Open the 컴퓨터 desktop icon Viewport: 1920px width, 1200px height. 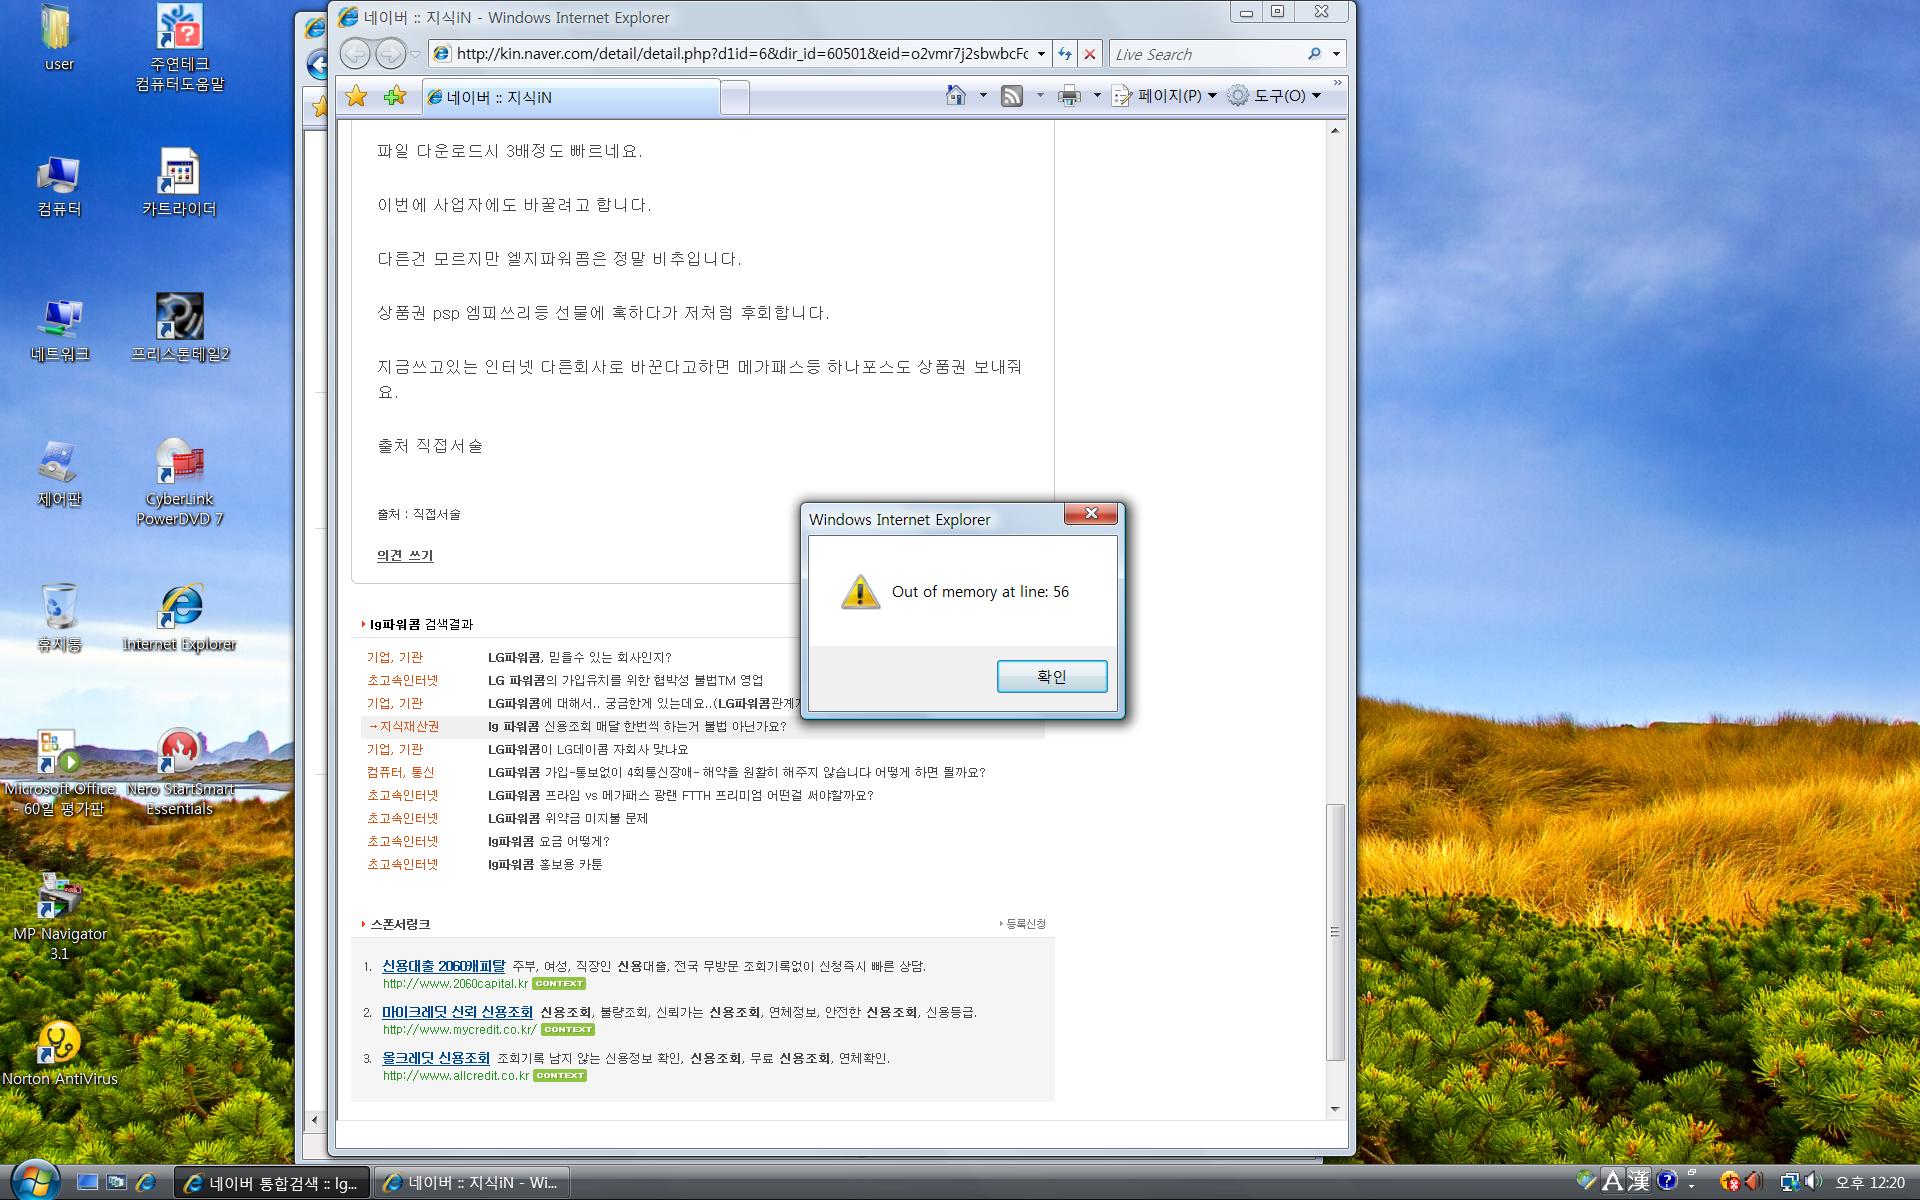(x=59, y=186)
